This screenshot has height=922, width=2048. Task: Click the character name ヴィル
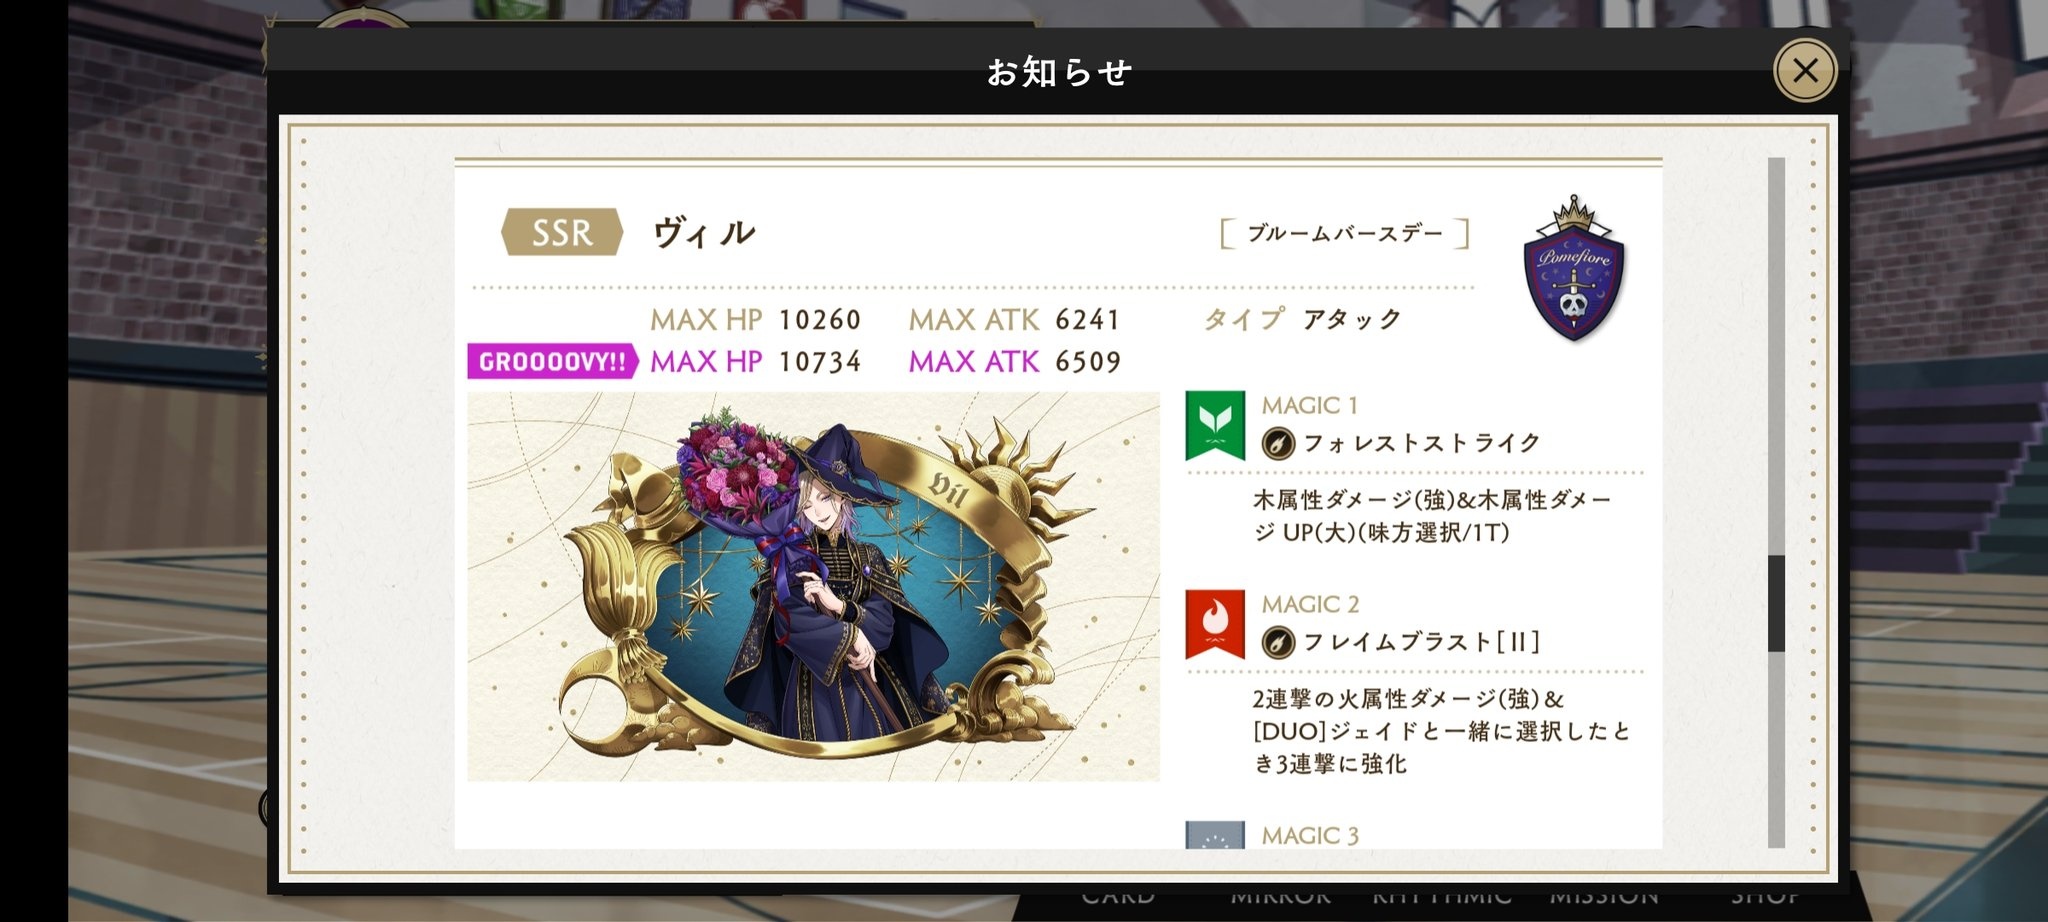tap(704, 233)
